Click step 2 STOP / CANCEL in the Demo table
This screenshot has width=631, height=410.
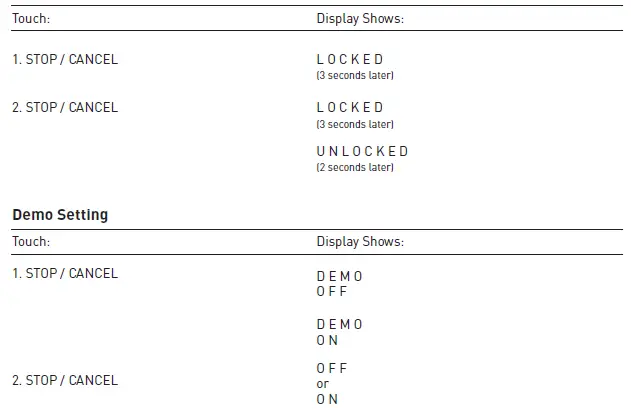65,380
